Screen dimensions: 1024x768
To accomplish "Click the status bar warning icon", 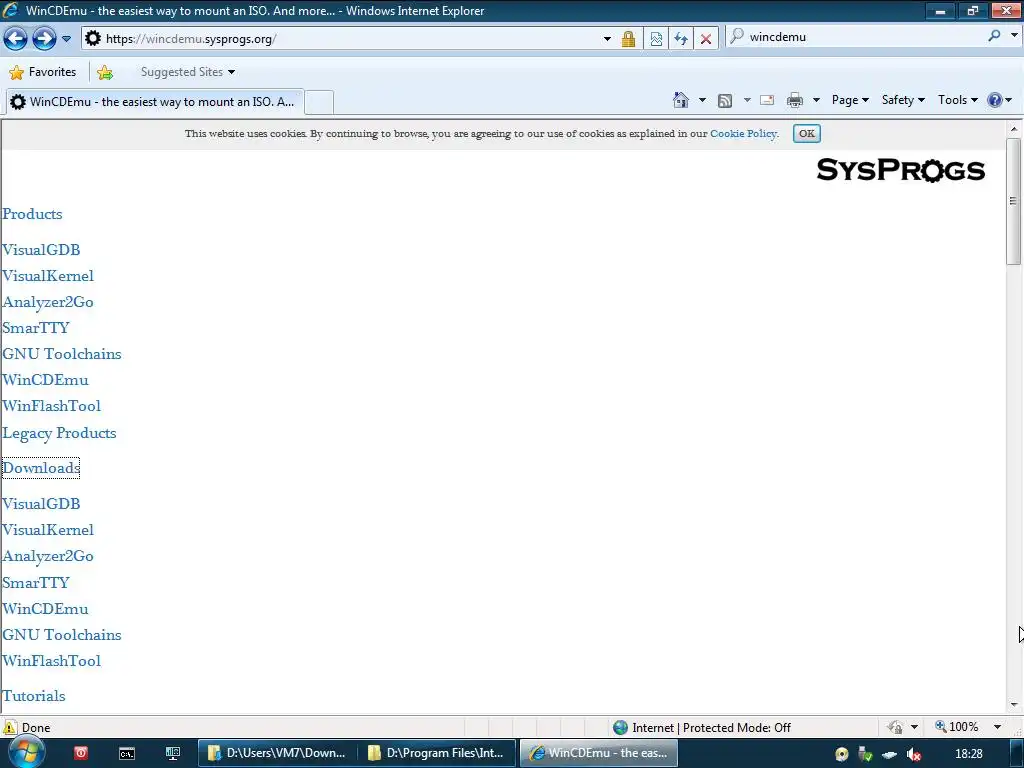I will 10,728.
